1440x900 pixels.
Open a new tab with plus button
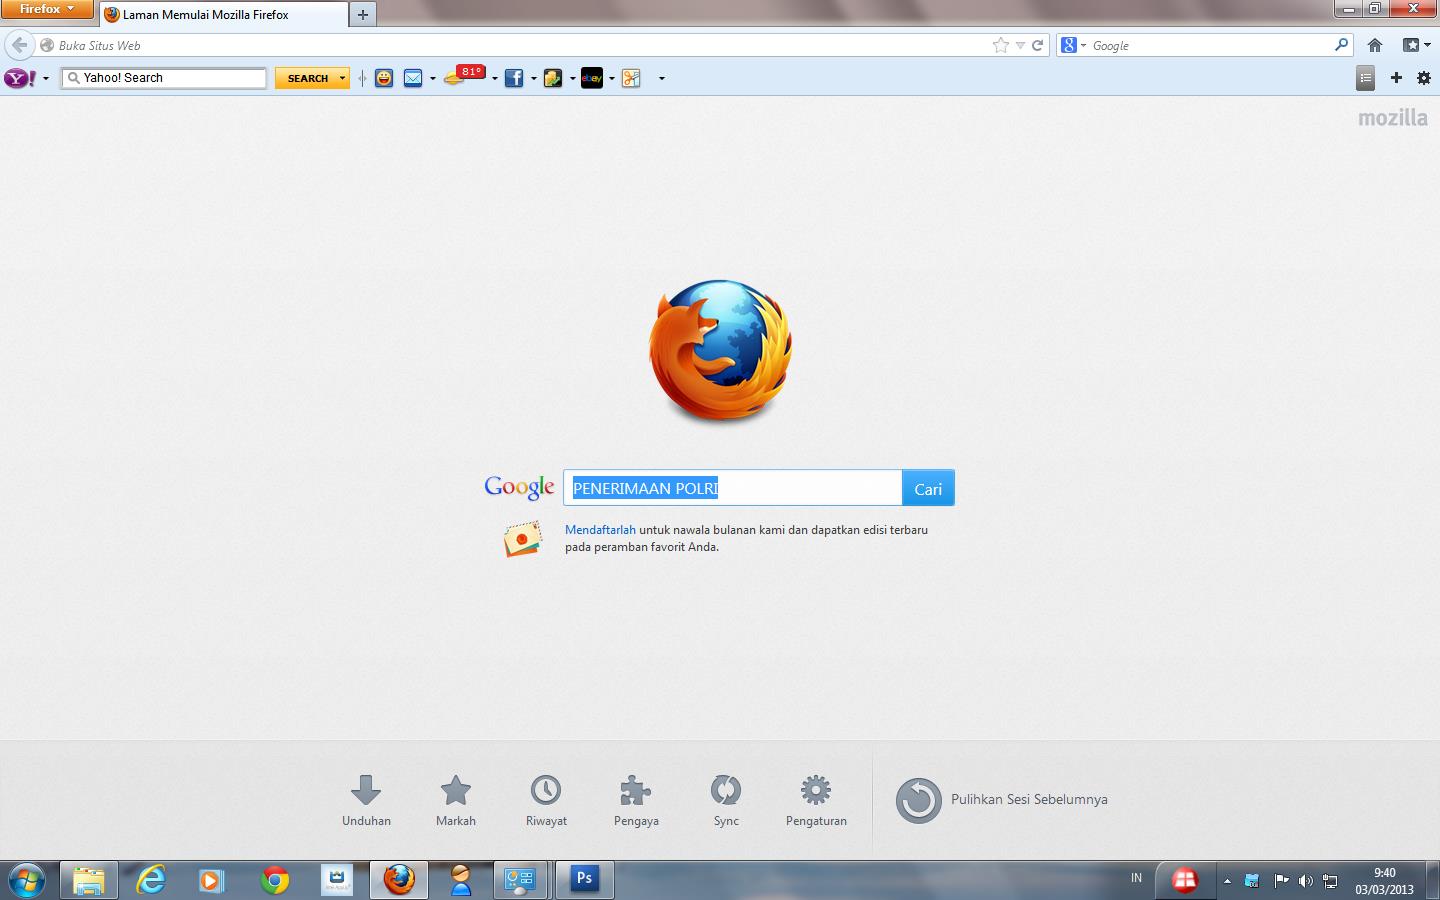click(x=363, y=15)
